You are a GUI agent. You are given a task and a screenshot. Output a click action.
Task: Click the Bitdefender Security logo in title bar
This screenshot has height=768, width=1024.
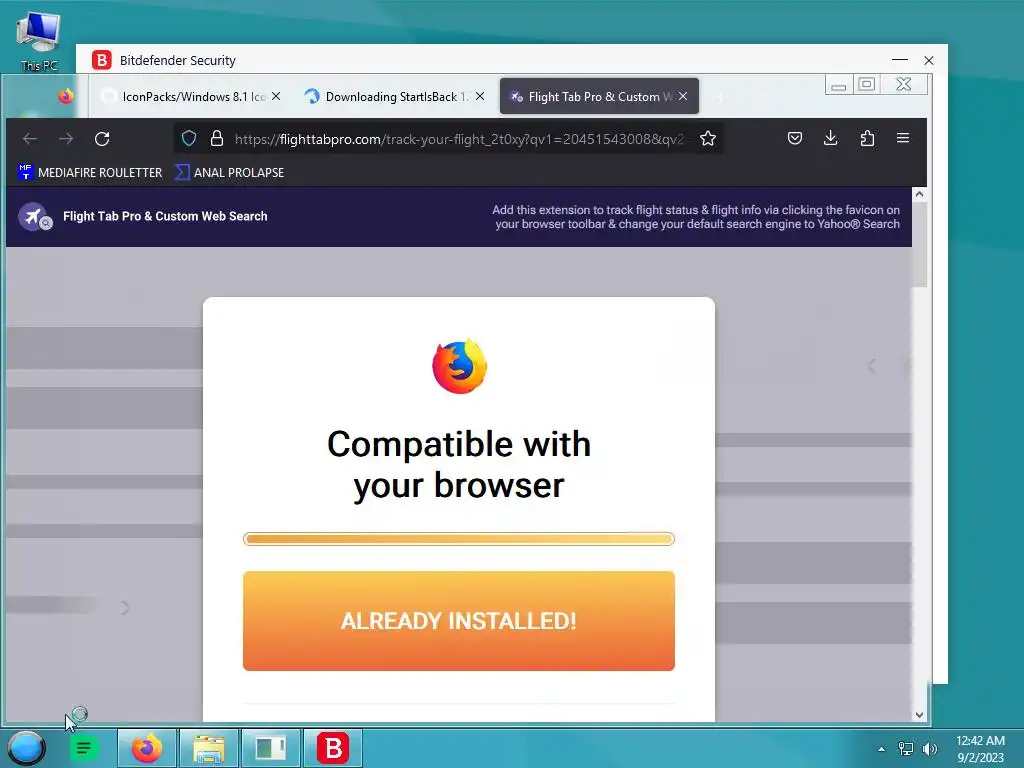coord(101,60)
